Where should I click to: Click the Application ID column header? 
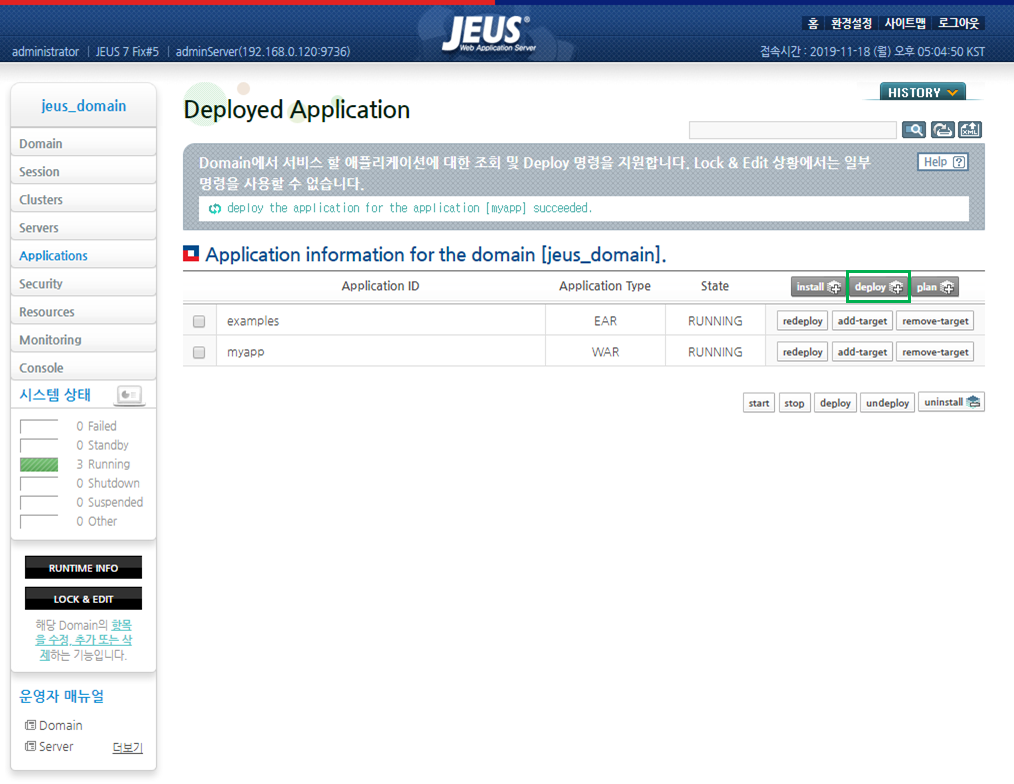[x=380, y=286]
